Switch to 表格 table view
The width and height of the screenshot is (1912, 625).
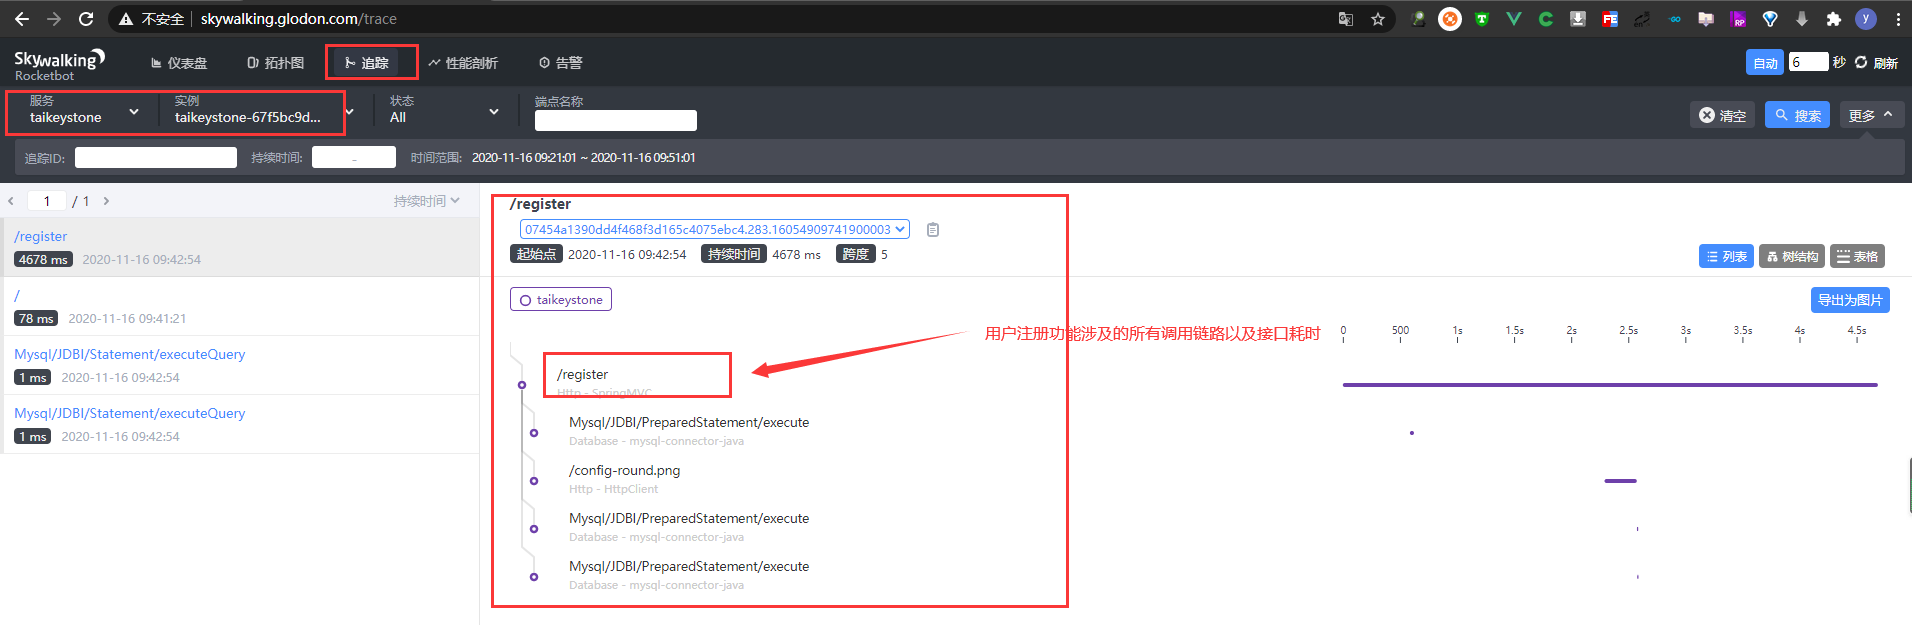pyautogui.click(x=1856, y=256)
